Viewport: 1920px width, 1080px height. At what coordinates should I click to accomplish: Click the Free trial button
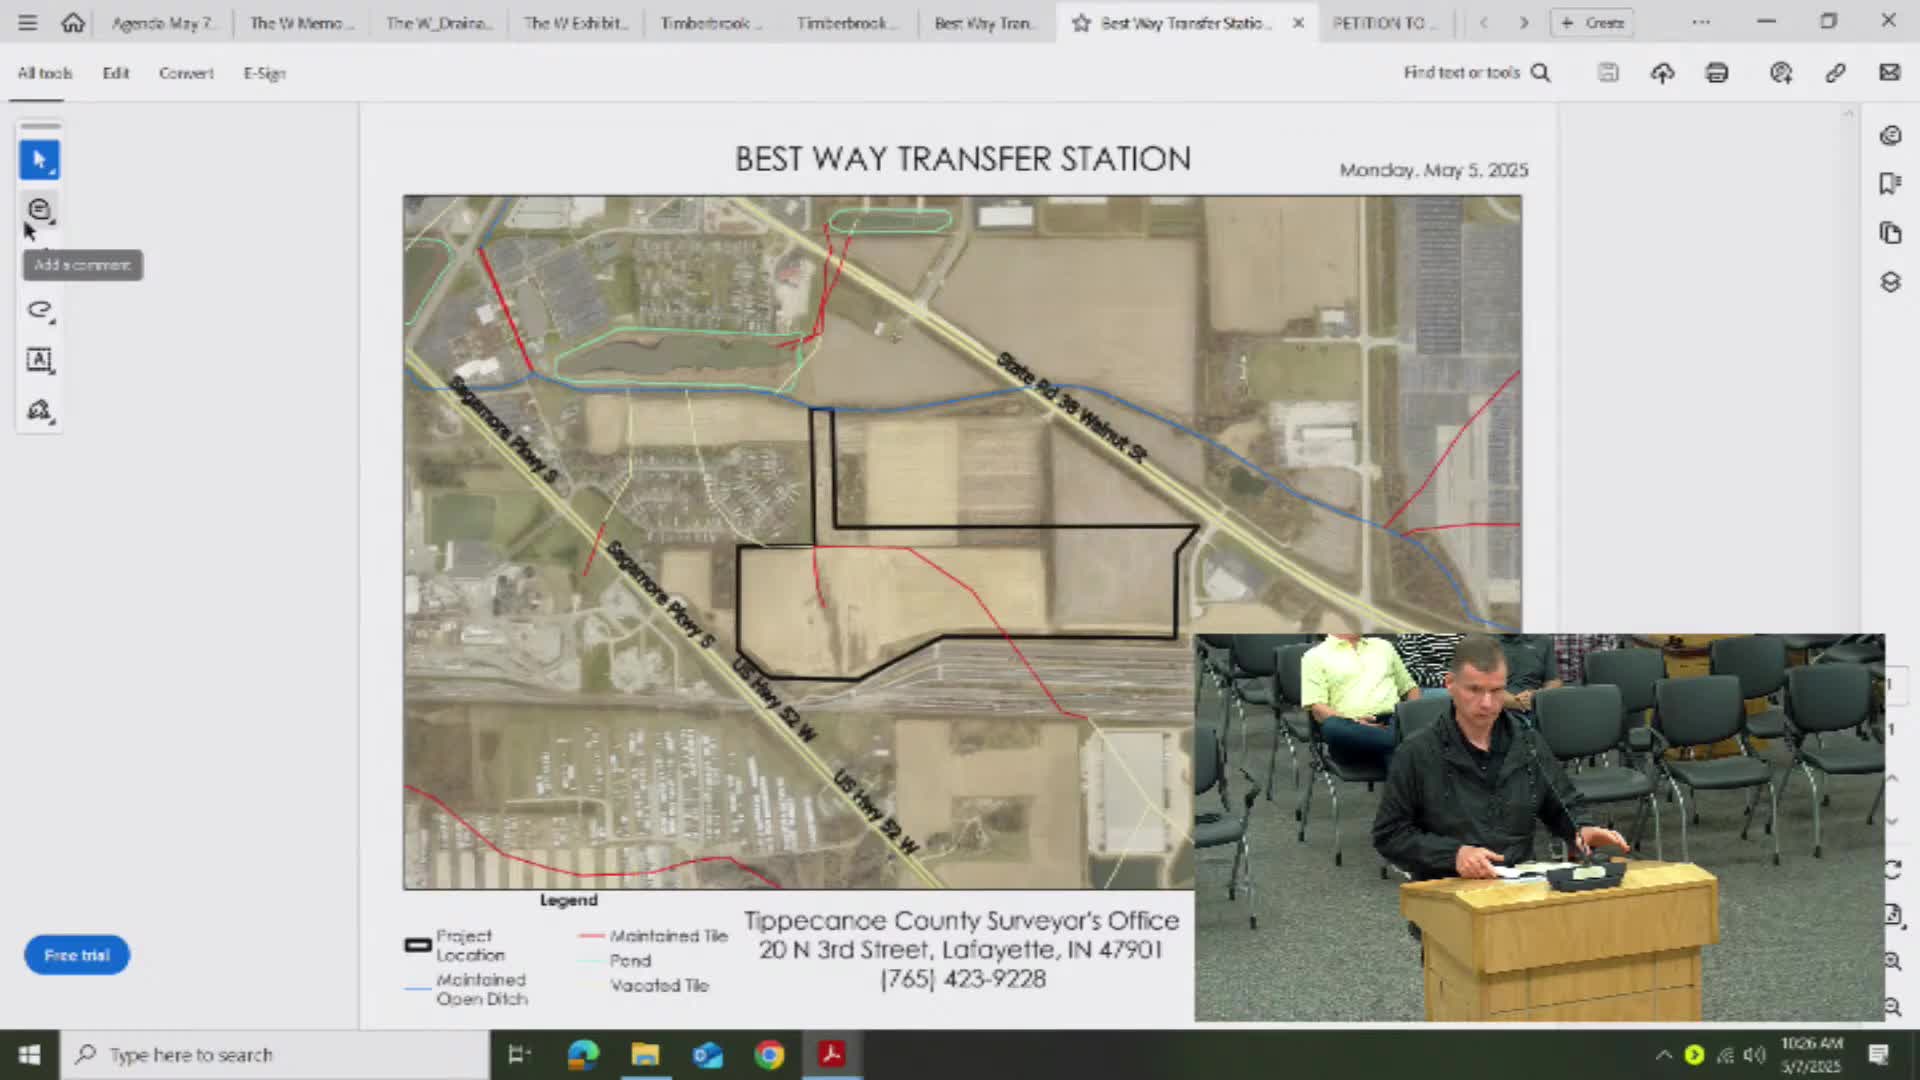tap(77, 955)
